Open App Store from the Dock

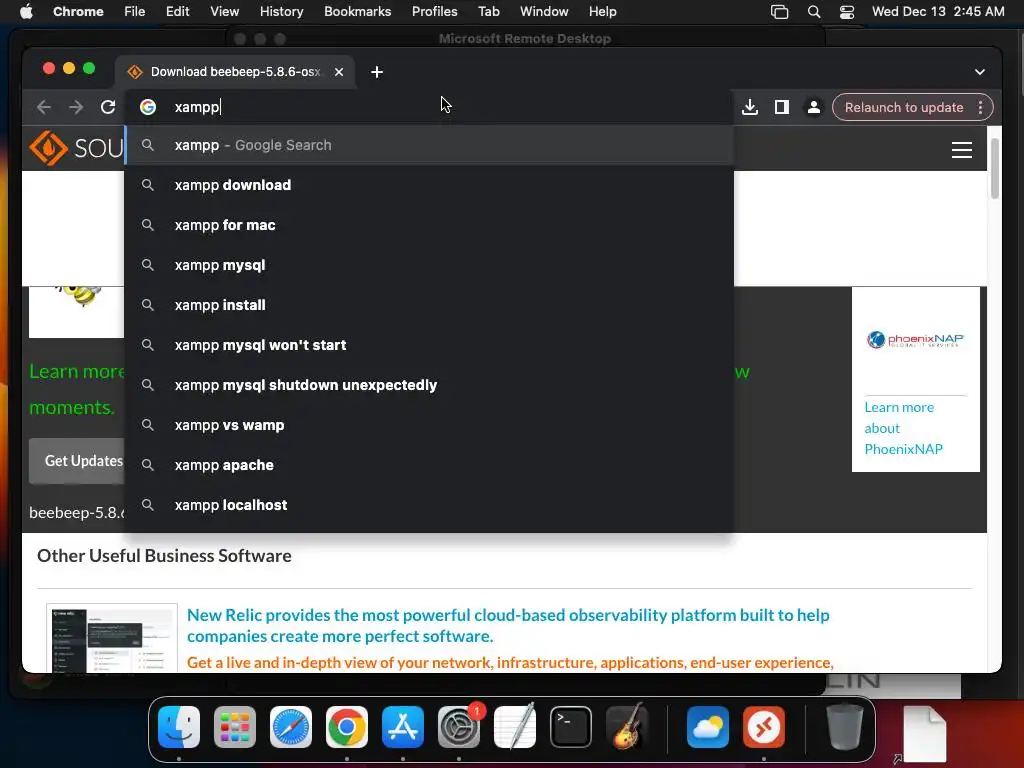[403, 727]
